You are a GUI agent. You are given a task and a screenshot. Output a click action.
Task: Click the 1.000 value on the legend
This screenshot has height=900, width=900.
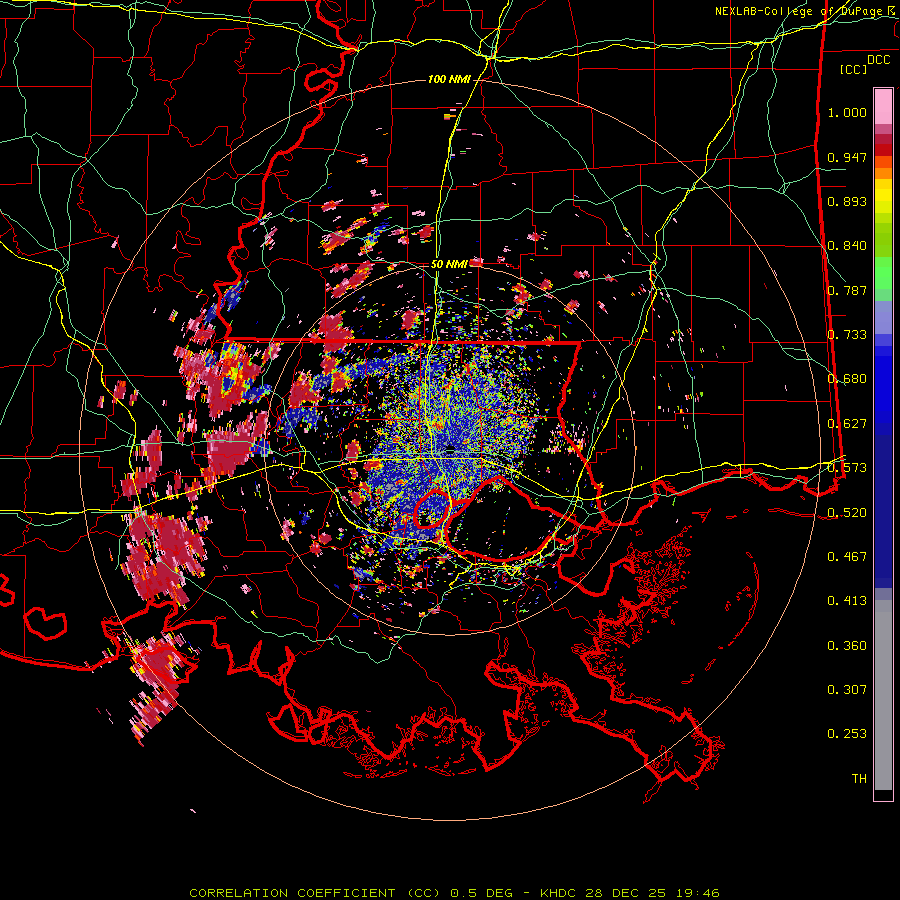(847, 112)
